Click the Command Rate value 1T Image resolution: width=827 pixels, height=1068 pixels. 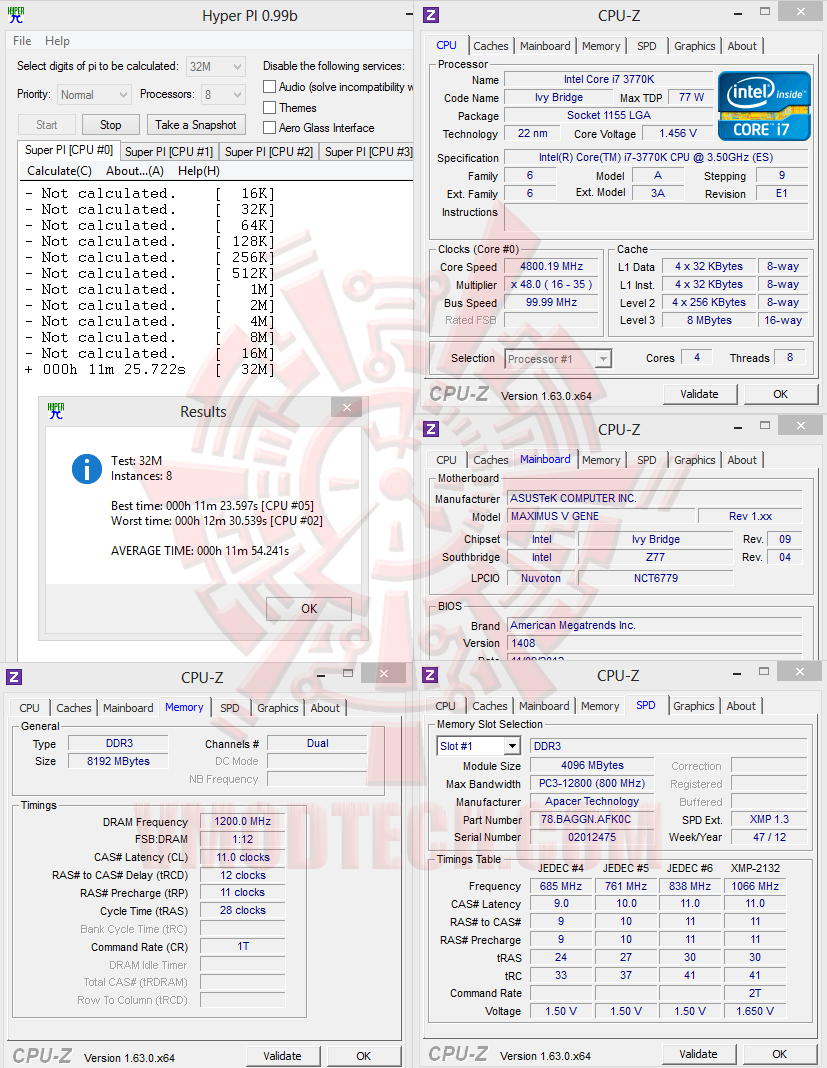tap(243, 946)
